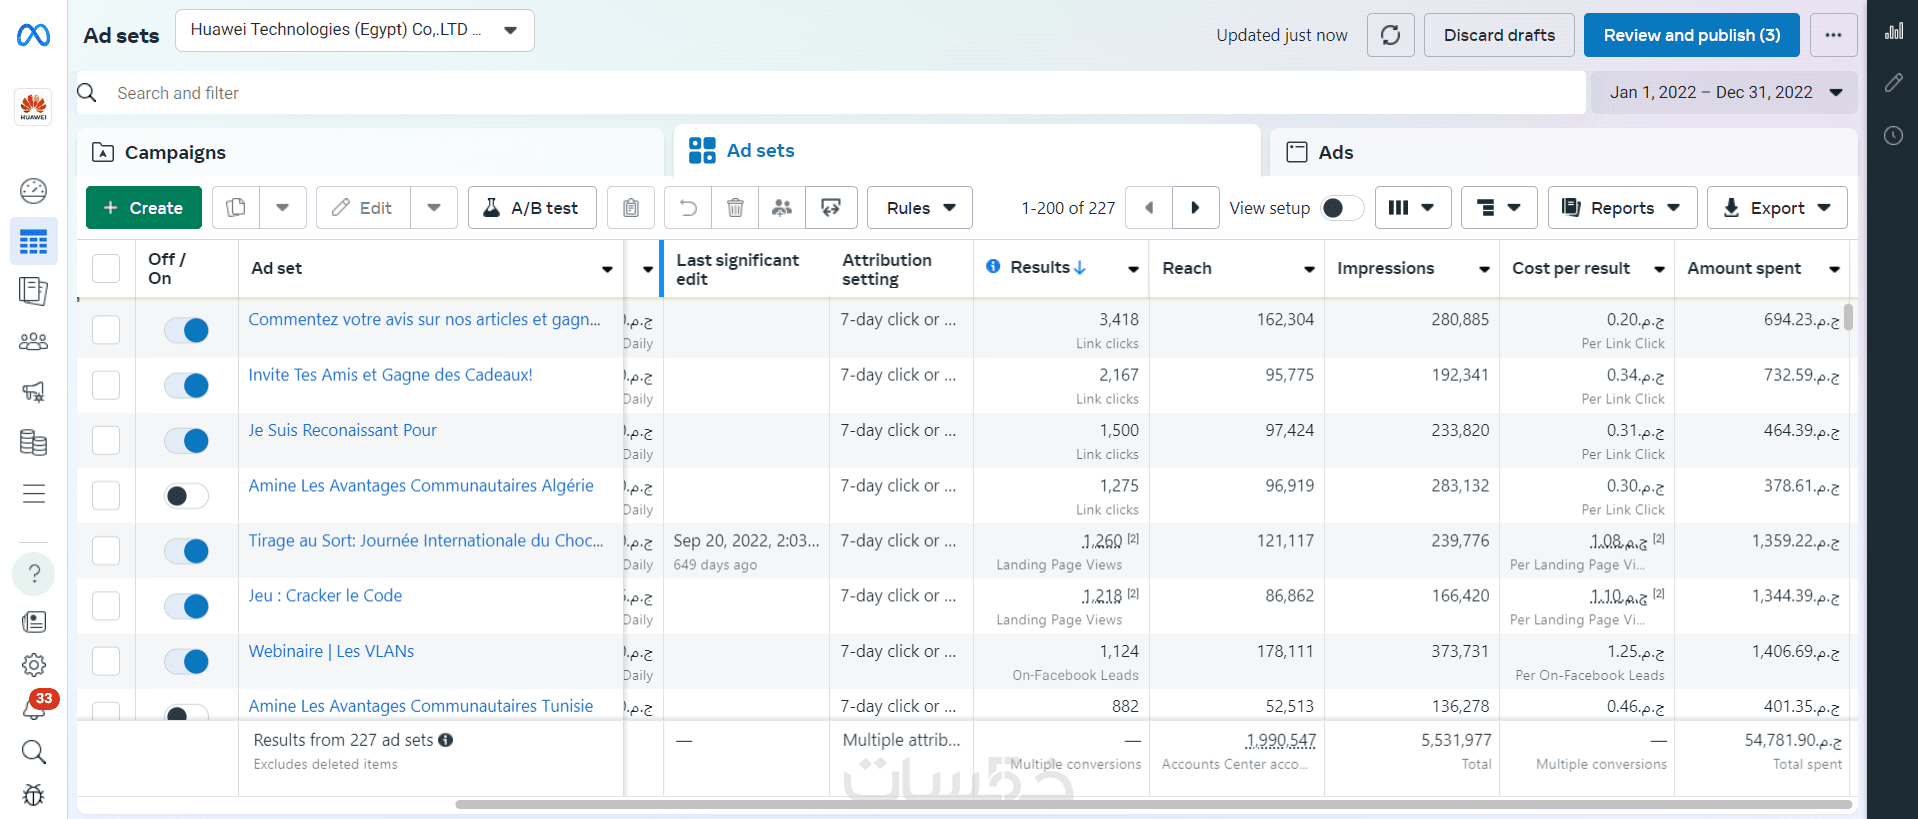Image resolution: width=1918 pixels, height=819 pixels.
Task: Turn off Webinaire Les VLANs ad set
Action: [x=186, y=661]
